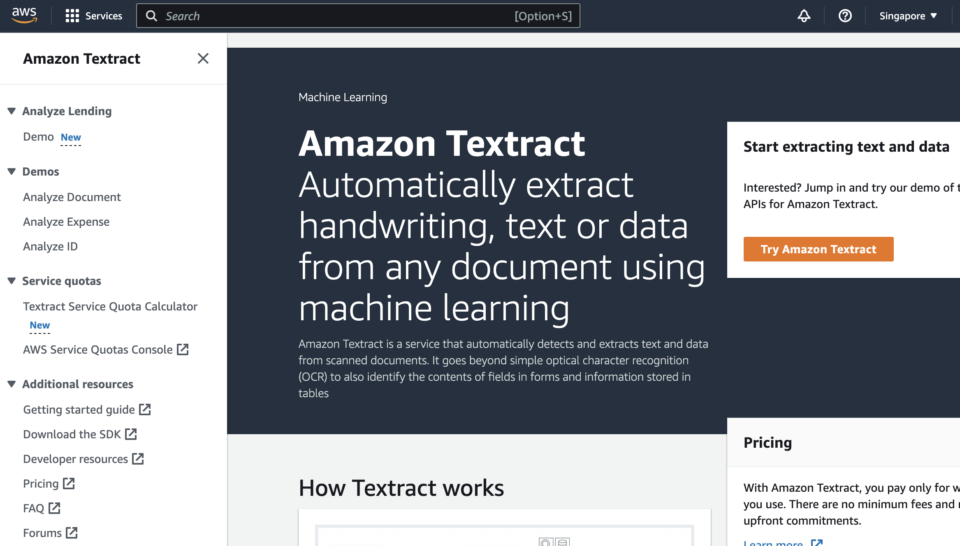Viewport: 960px width, 546px height.
Task: Open the Services grid menu
Action: pyautogui.click(x=93, y=16)
